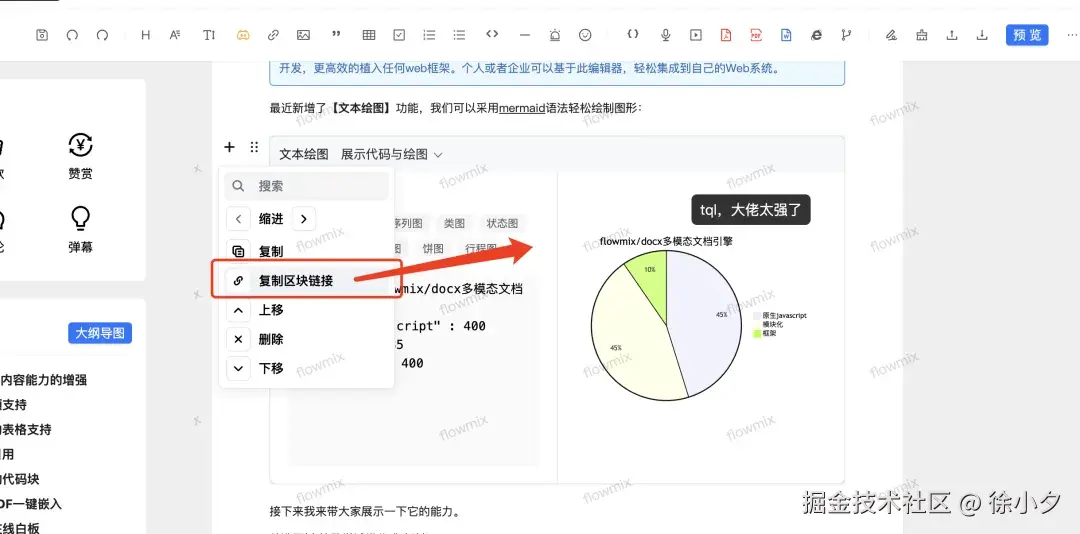Screen dimensions: 1080x534
Task: Click the 文本绘图 block title
Action: [304, 154]
